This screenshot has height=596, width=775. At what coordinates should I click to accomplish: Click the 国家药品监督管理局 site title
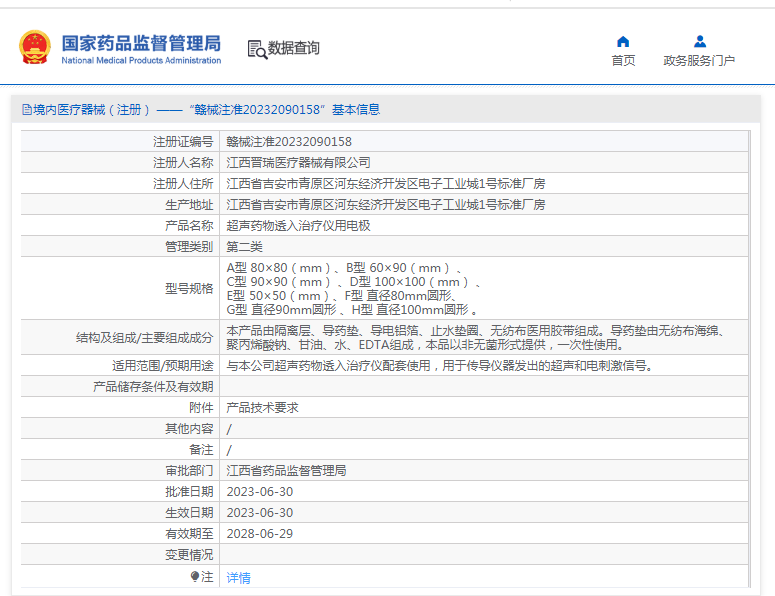click(140, 42)
